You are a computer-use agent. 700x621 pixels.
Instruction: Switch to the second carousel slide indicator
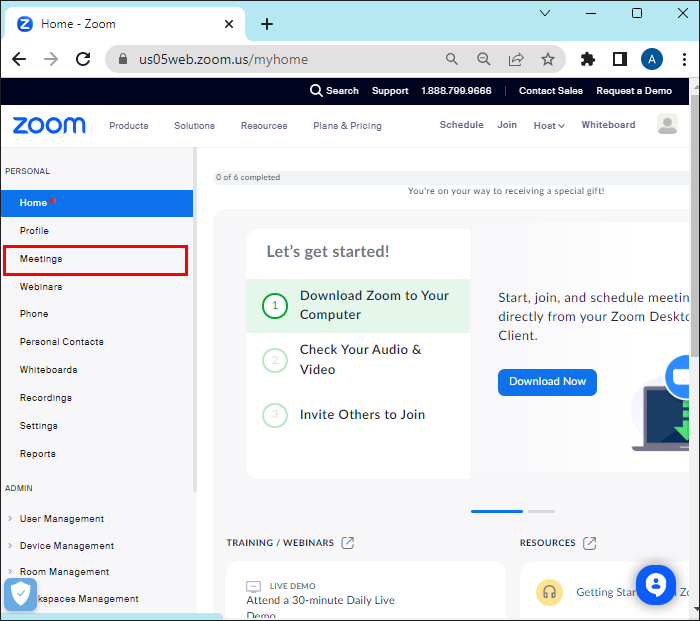coord(542,512)
